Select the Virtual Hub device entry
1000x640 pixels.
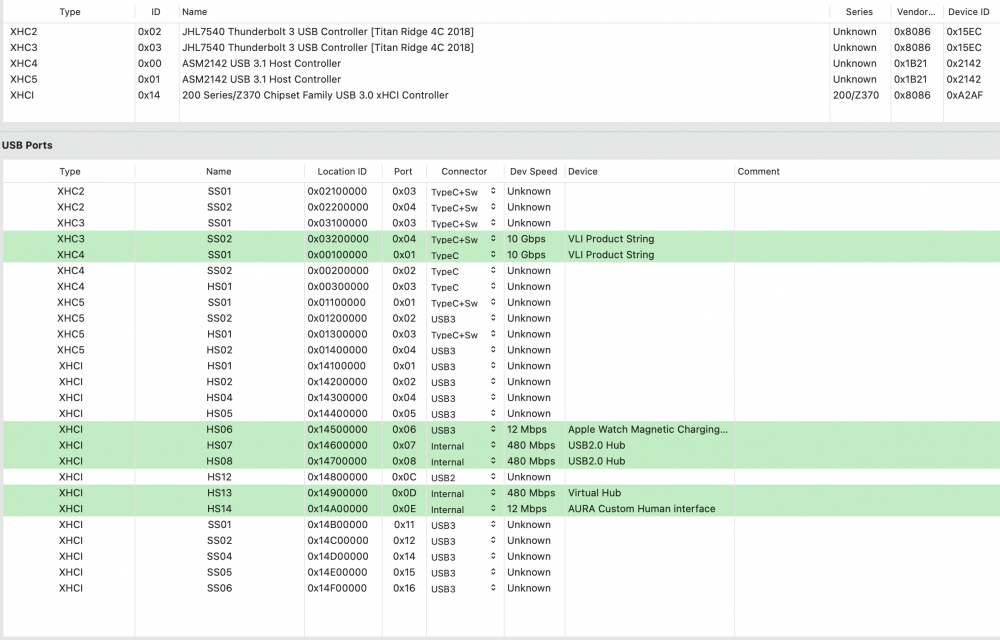click(x=594, y=493)
